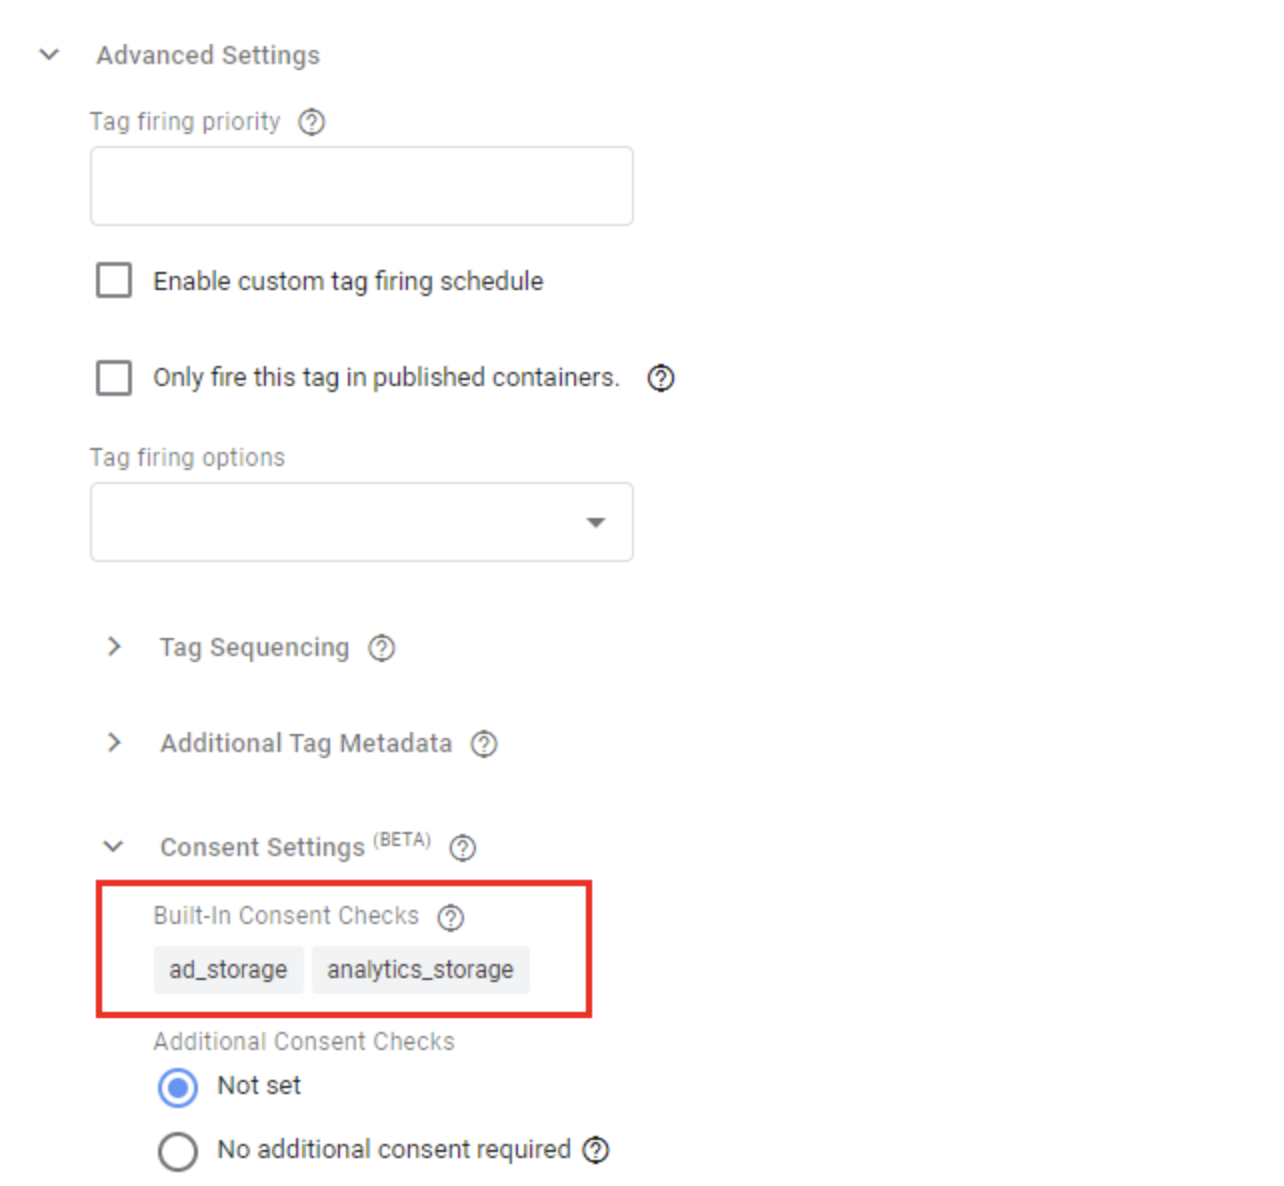
Task: Check only fire this tag in published containers
Action: [x=113, y=378]
